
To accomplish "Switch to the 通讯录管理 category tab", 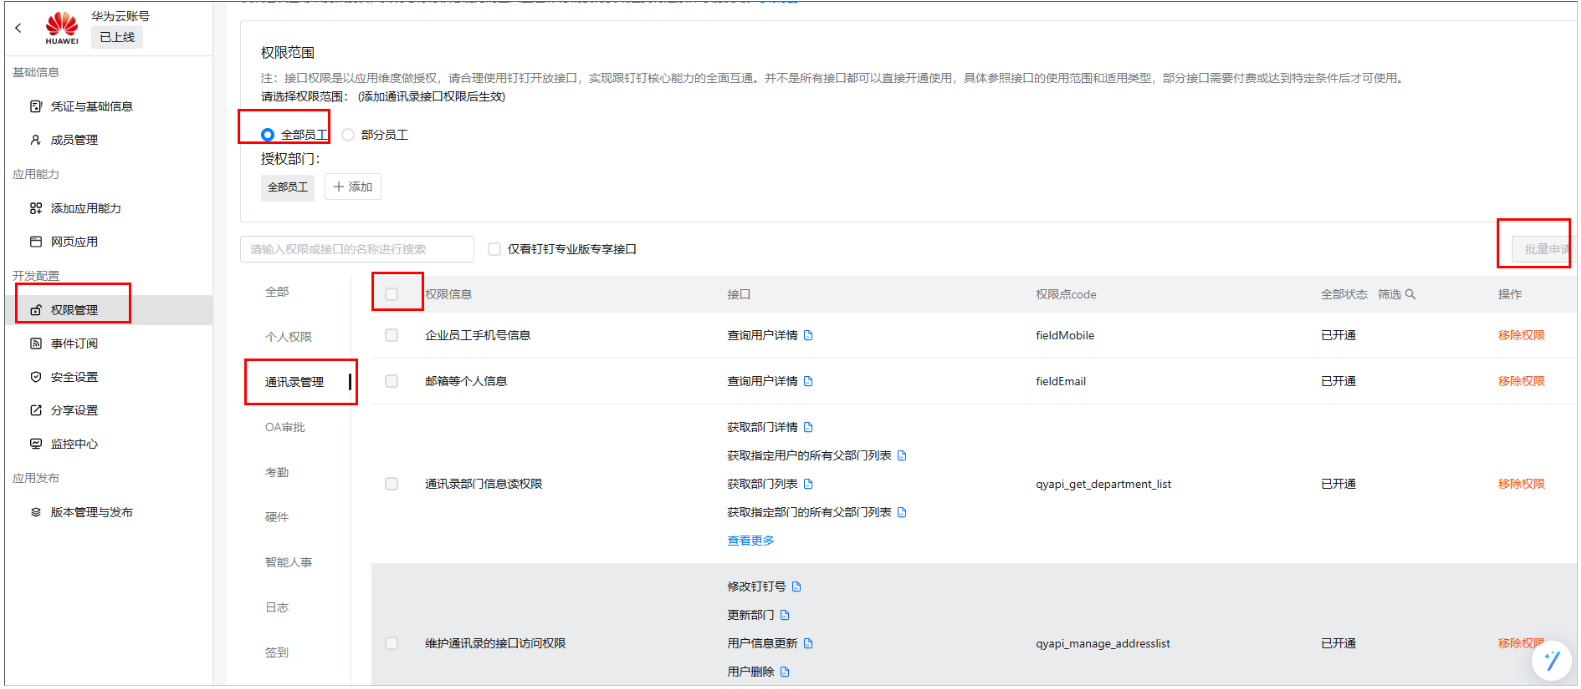I will click(294, 382).
